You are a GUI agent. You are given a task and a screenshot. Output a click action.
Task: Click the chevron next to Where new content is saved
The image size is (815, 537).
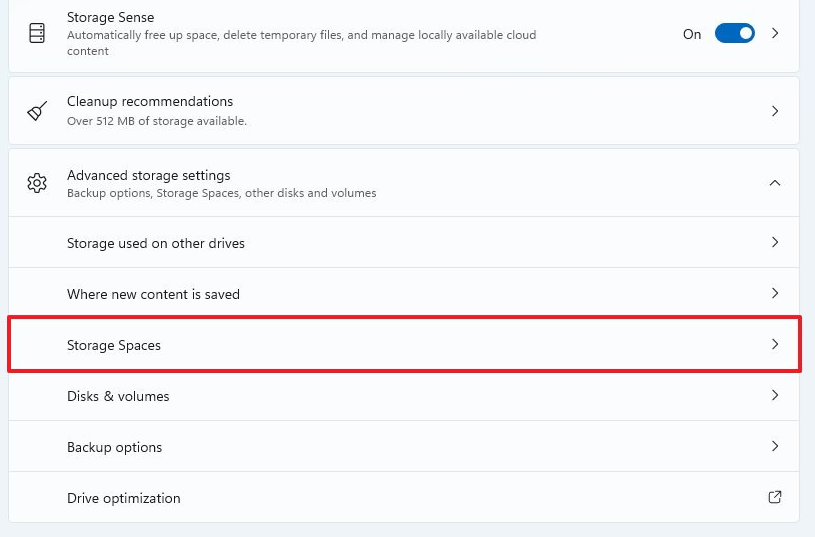tap(775, 293)
